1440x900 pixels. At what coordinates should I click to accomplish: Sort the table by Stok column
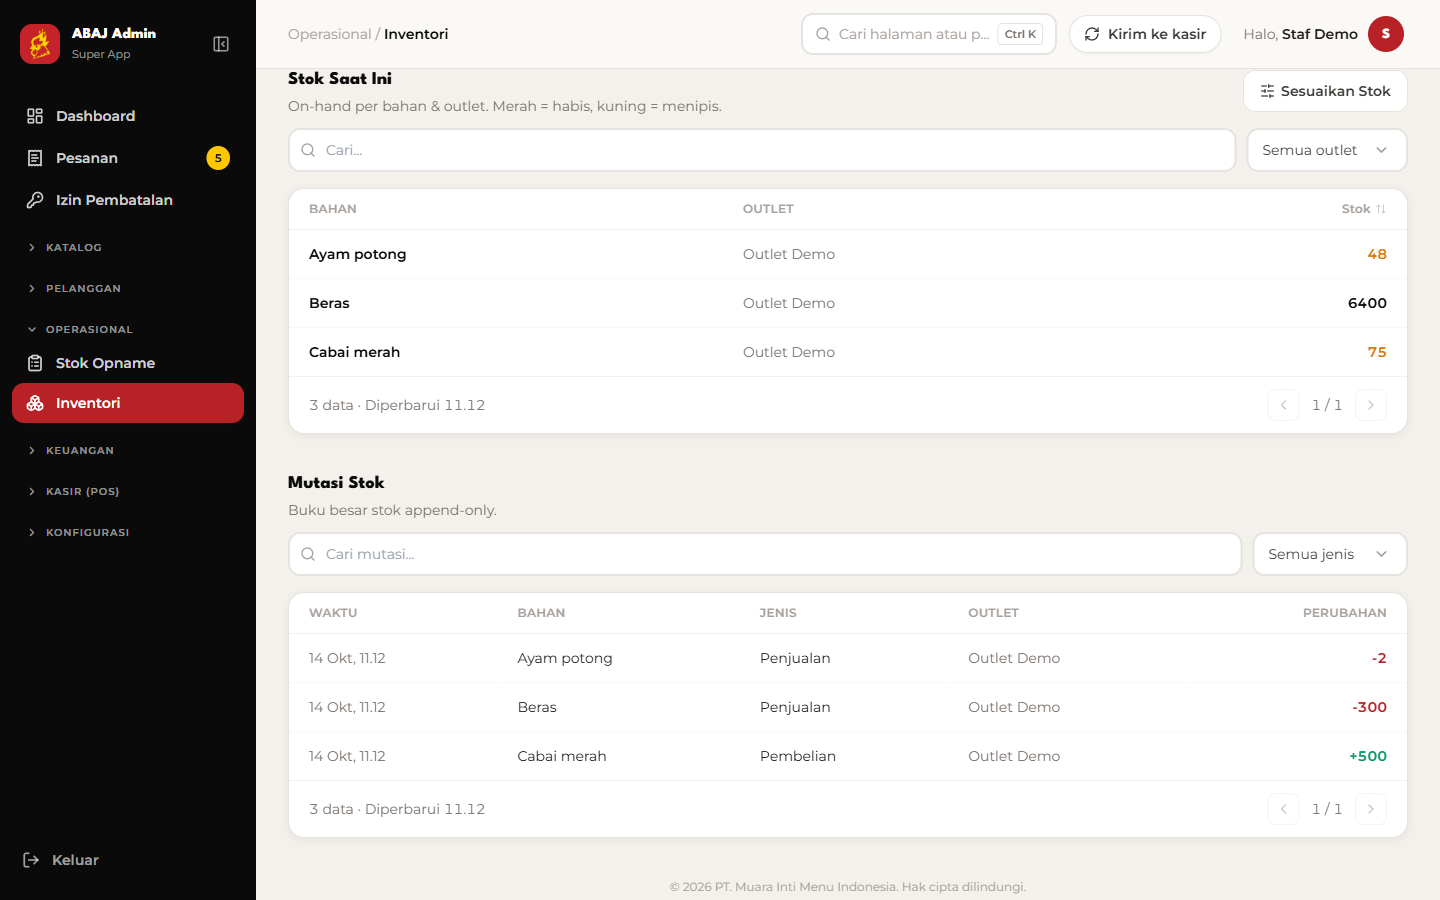pos(1364,209)
